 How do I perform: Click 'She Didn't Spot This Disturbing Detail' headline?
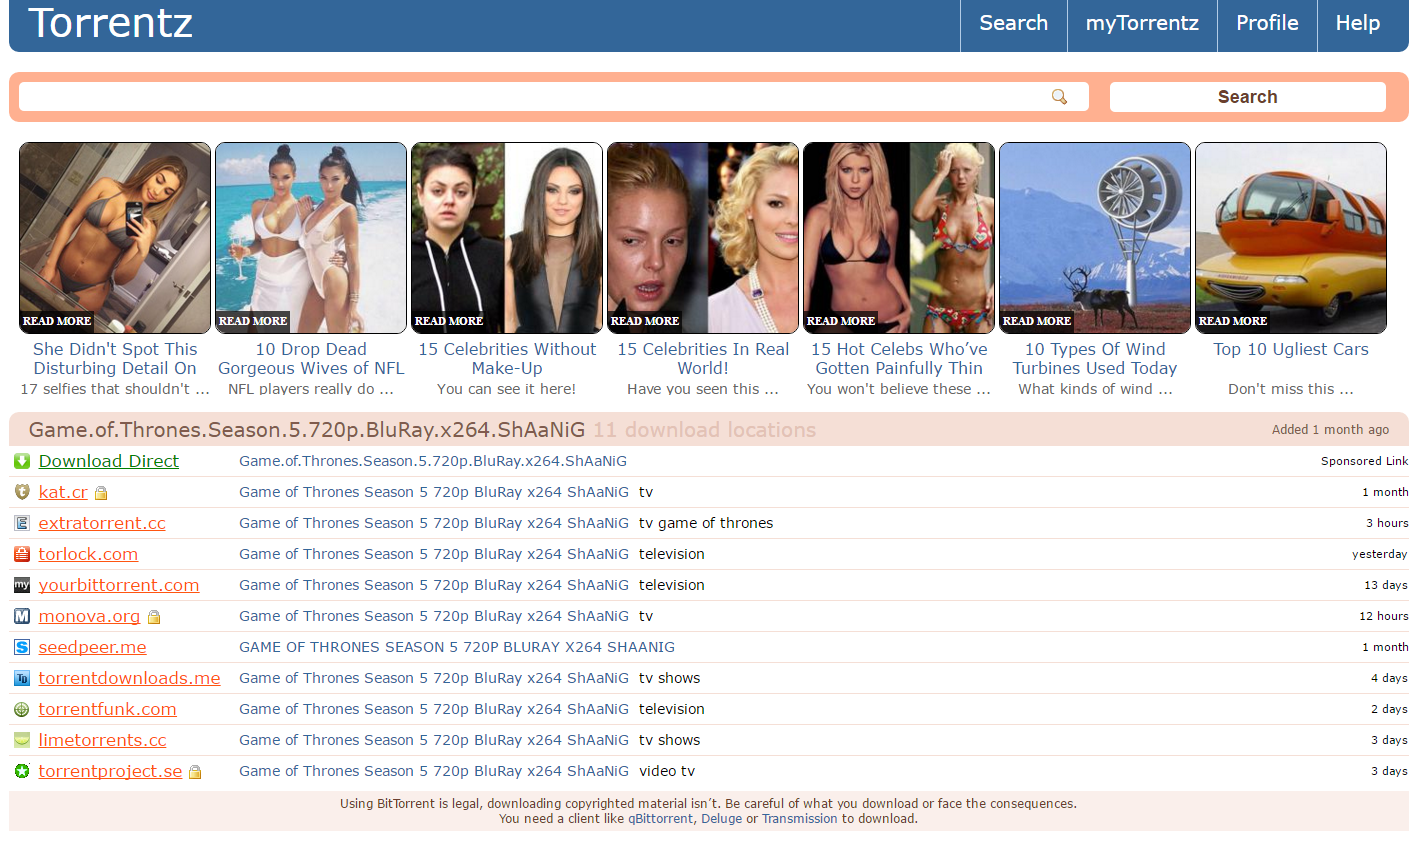115,359
